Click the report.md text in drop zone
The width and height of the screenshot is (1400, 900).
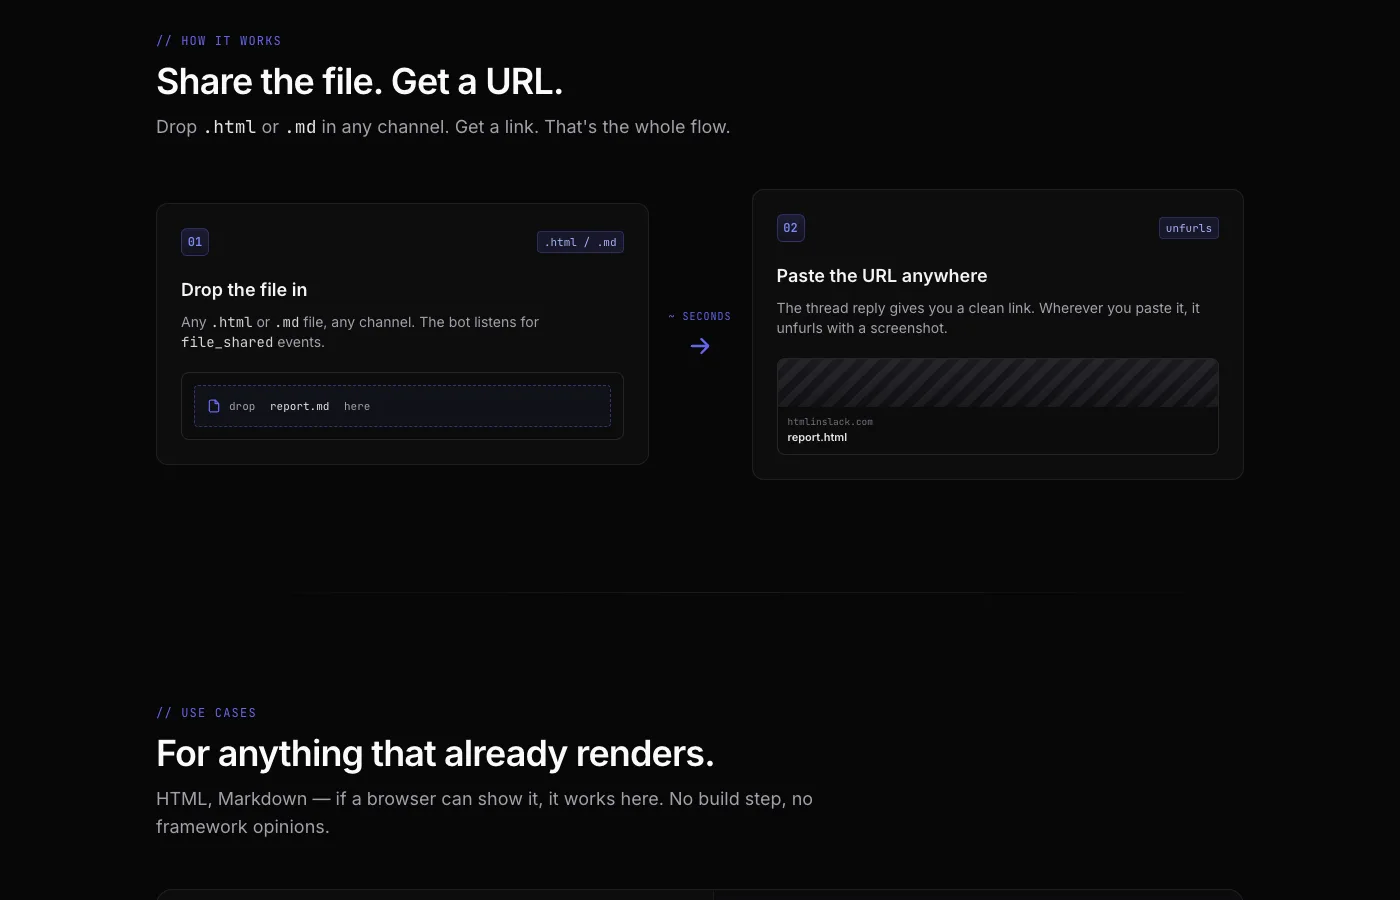(299, 406)
